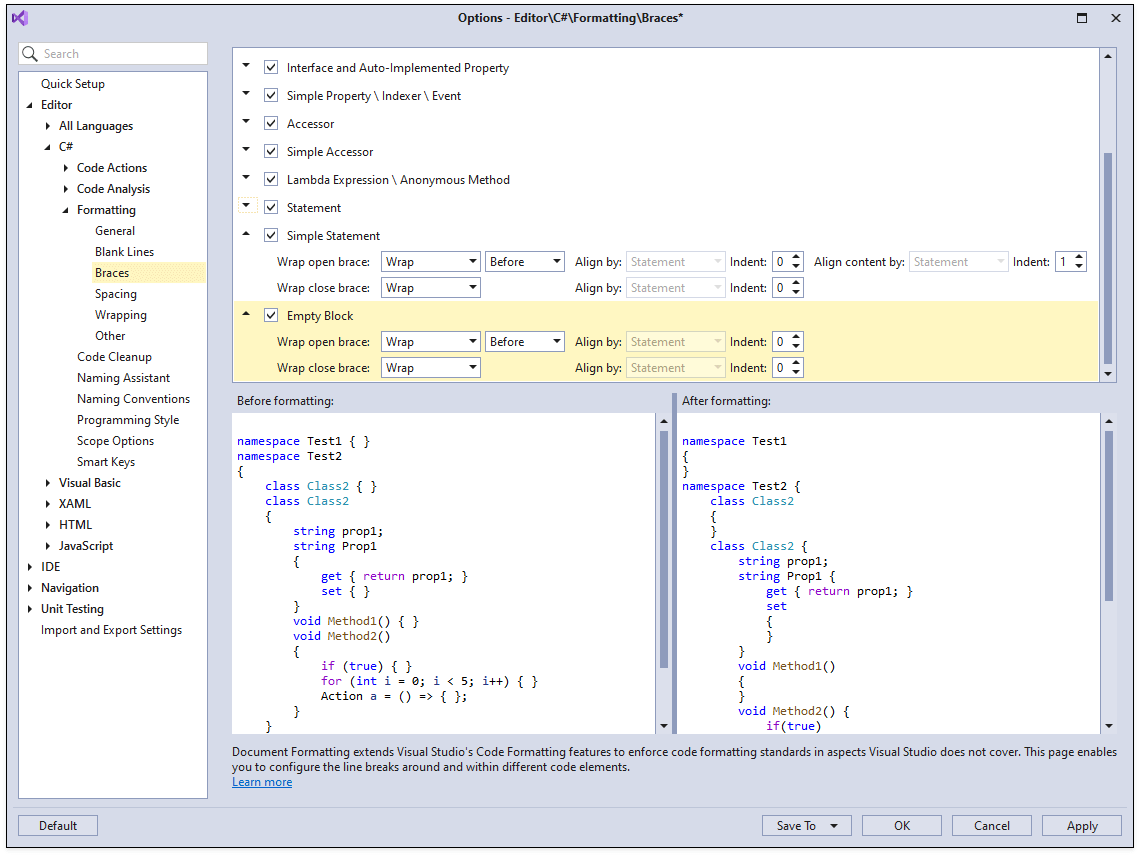Increase the Align content by indent value
Viewport: 1140px width, 856px height.
[x=1078, y=256]
